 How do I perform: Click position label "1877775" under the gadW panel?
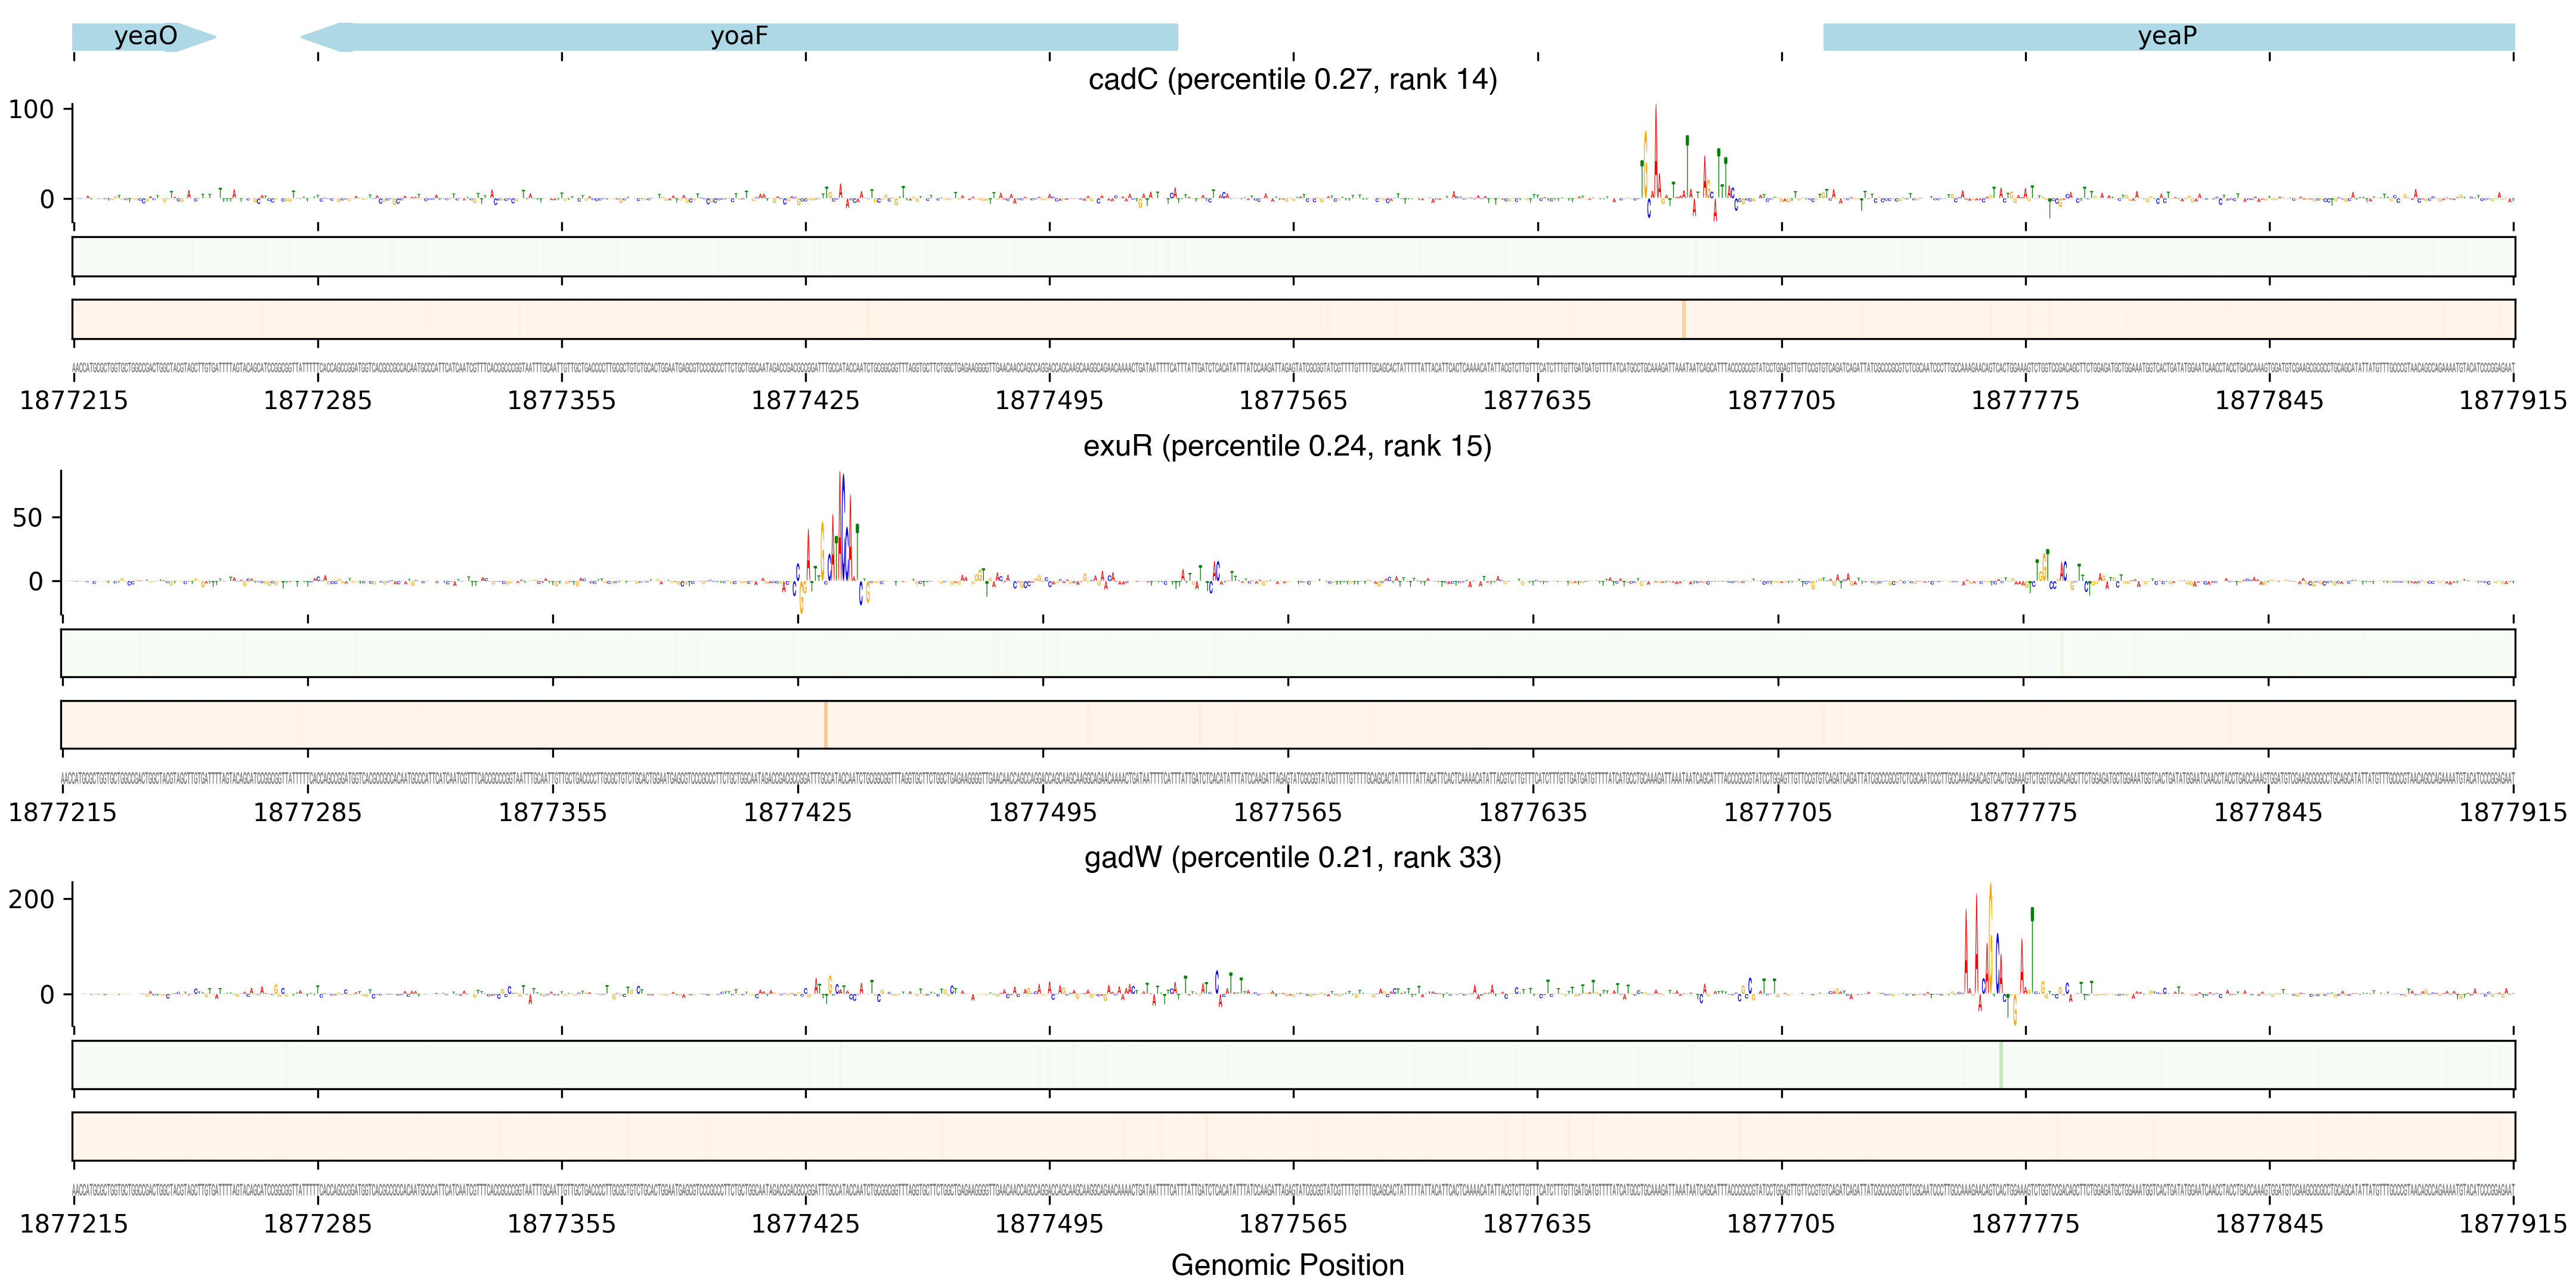point(2026,1224)
